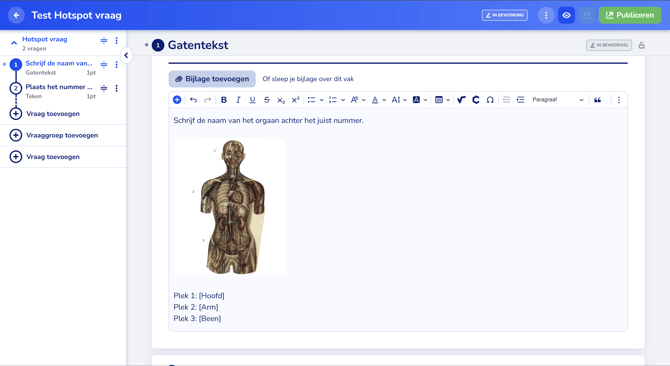
Task: Click Vraaggroep toevoegen
Action: click(x=54, y=135)
